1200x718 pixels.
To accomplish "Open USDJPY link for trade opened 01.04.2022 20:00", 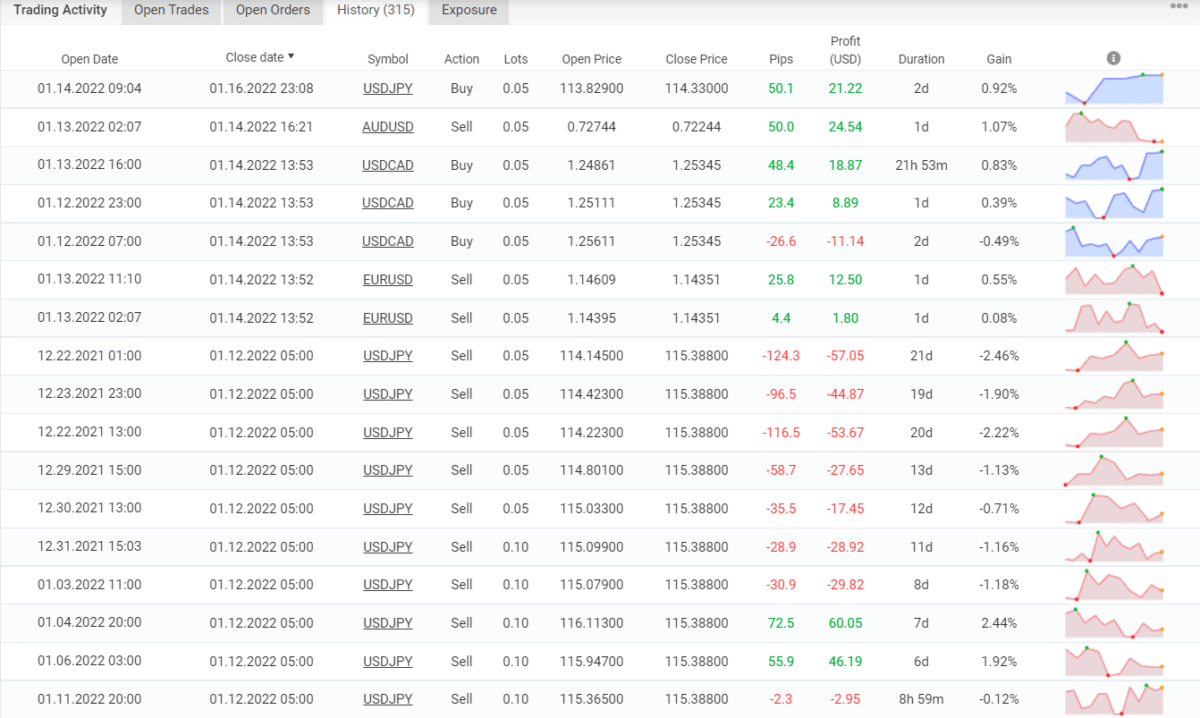I will [388, 623].
